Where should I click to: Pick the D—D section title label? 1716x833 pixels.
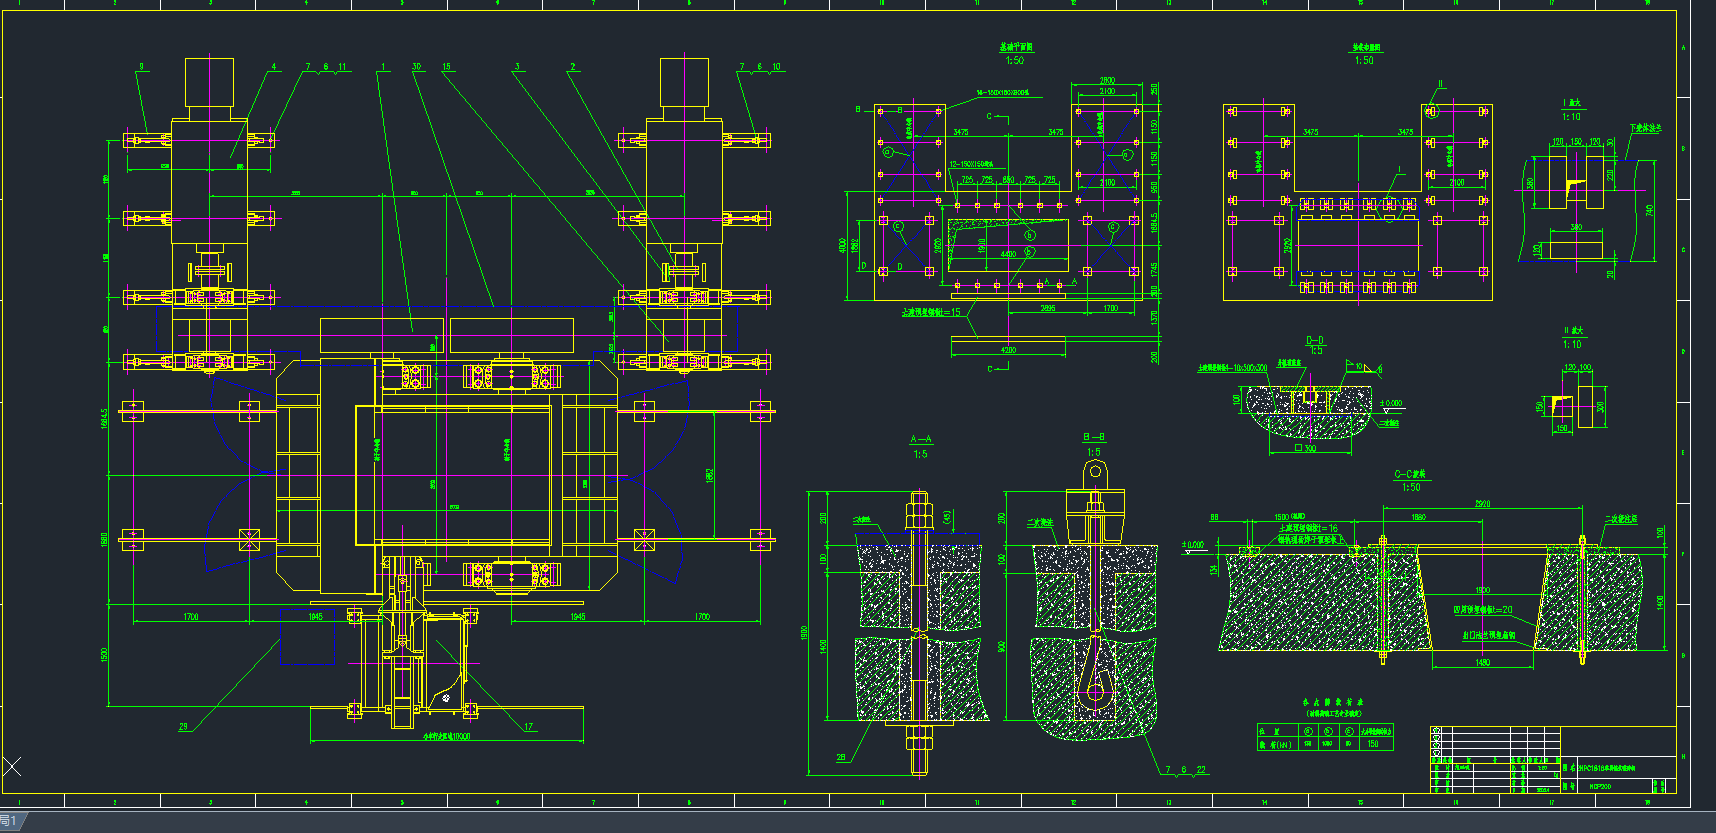click(x=1315, y=340)
